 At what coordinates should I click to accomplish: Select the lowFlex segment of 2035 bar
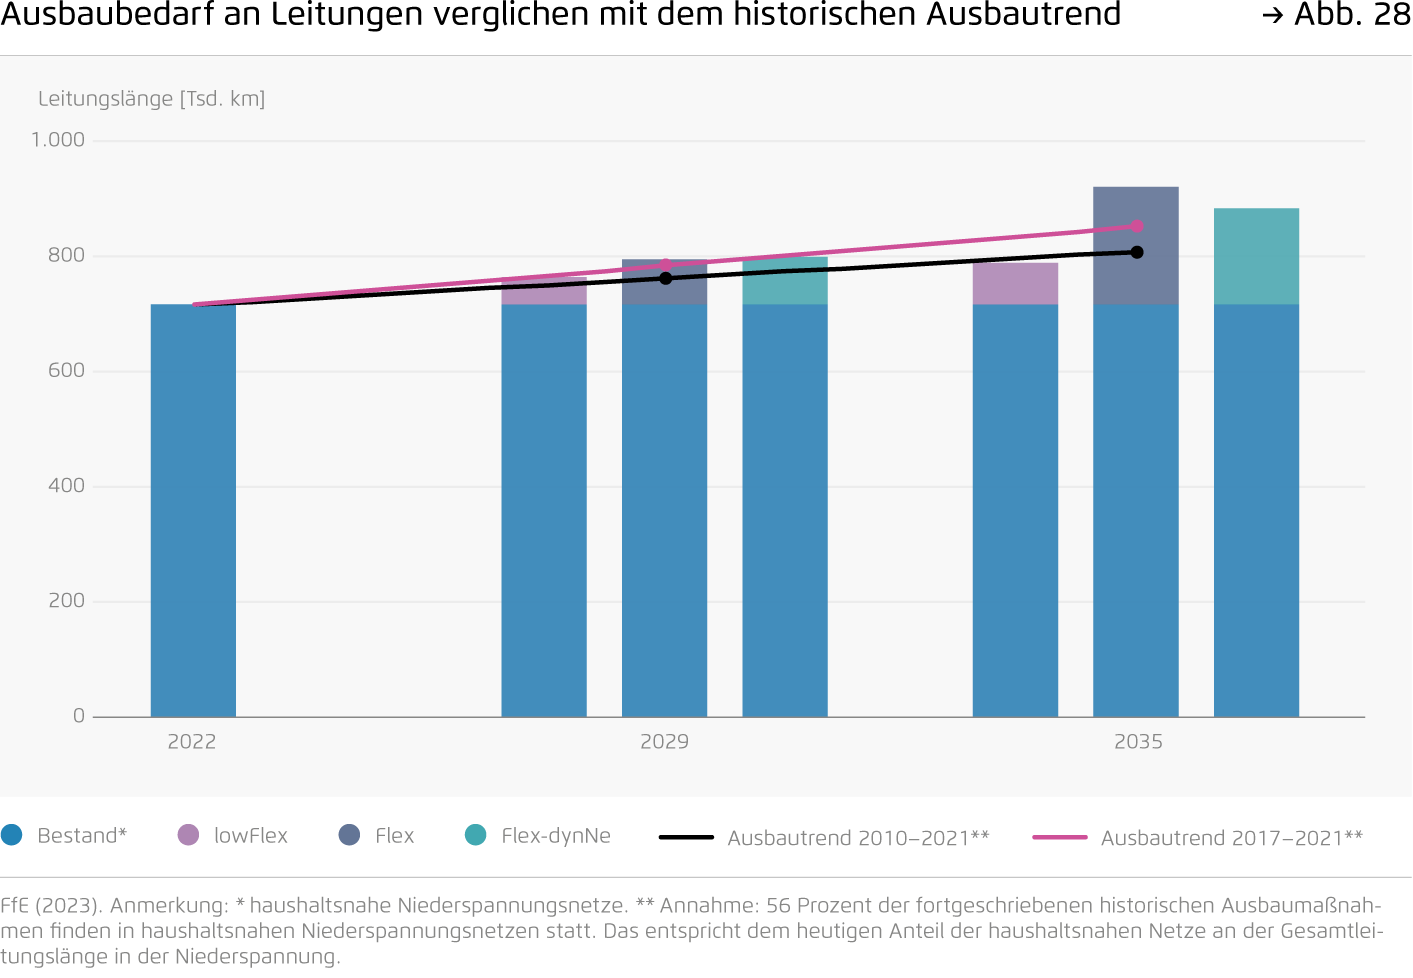point(1015,283)
